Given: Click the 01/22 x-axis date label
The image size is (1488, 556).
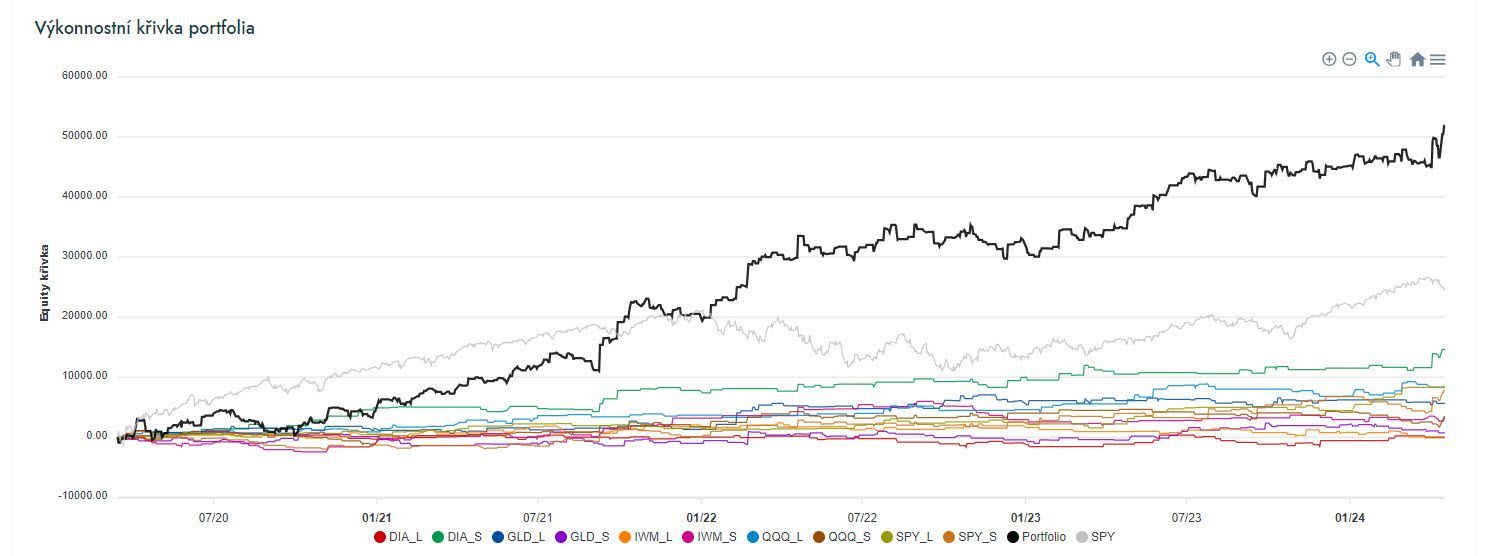Looking at the screenshot, I should tap(701, 518).
